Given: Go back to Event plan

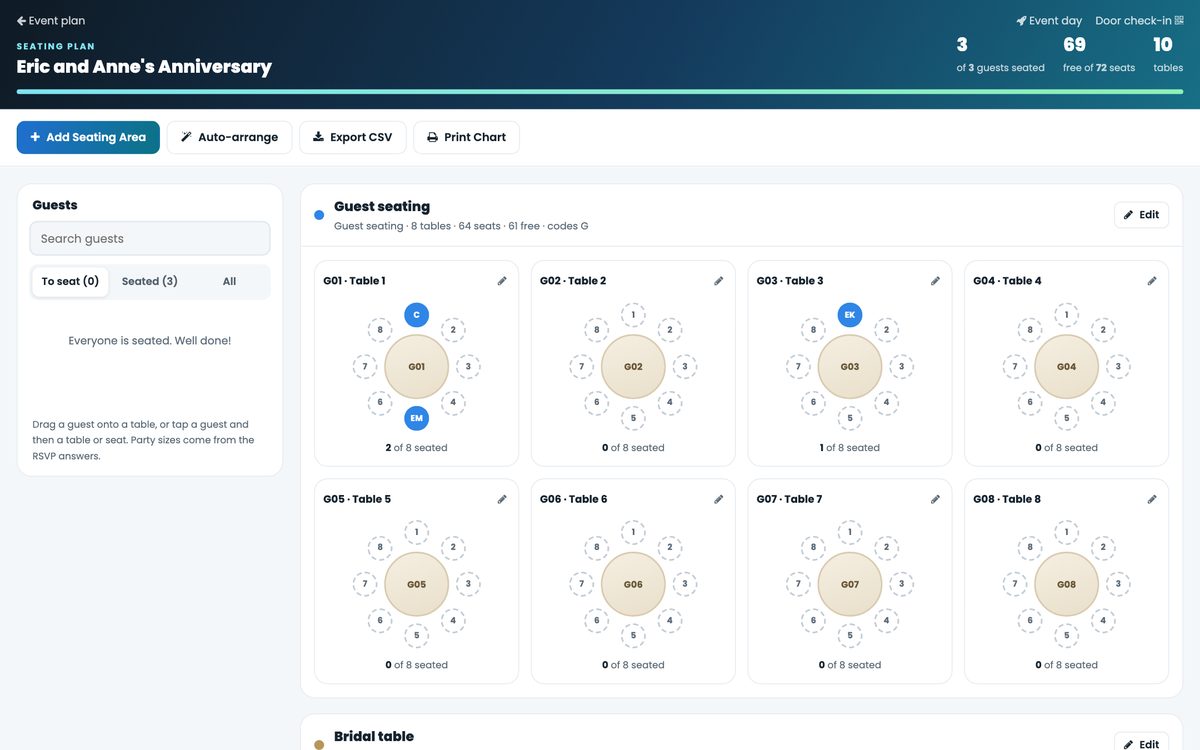Looking at the screenshot, I should coord(51,21).
